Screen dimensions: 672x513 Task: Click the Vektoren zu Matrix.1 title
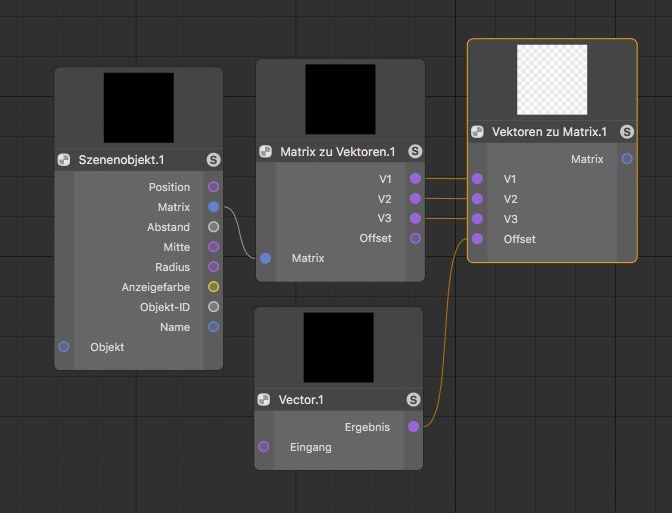tap(549, 132)
